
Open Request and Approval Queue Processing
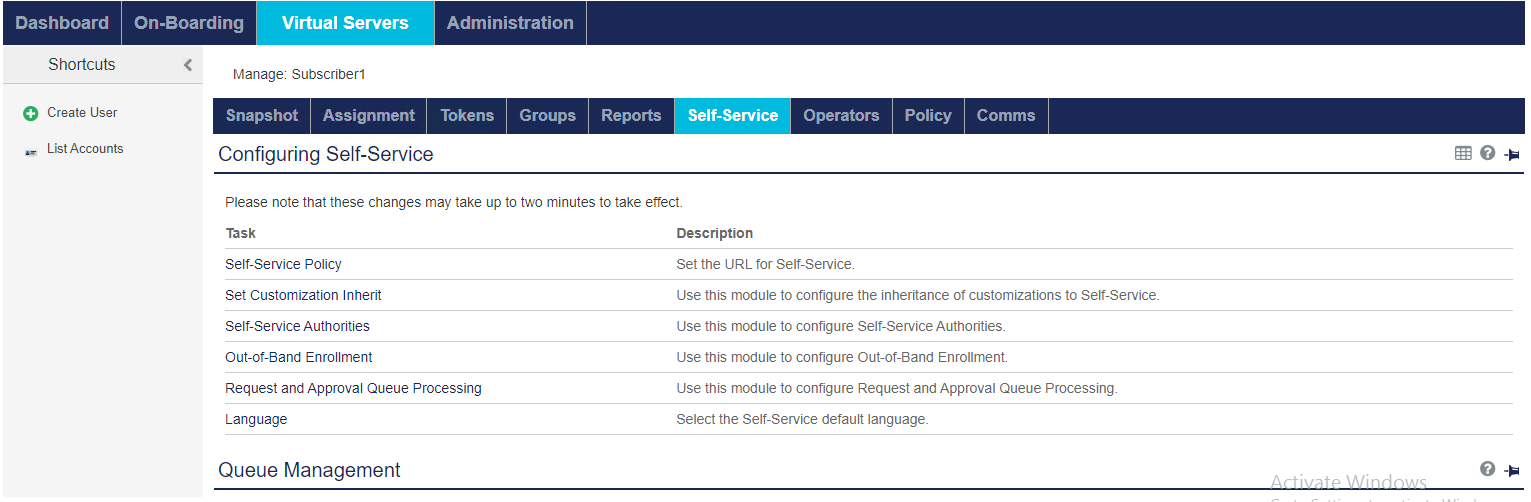click(x=353, y=388)
